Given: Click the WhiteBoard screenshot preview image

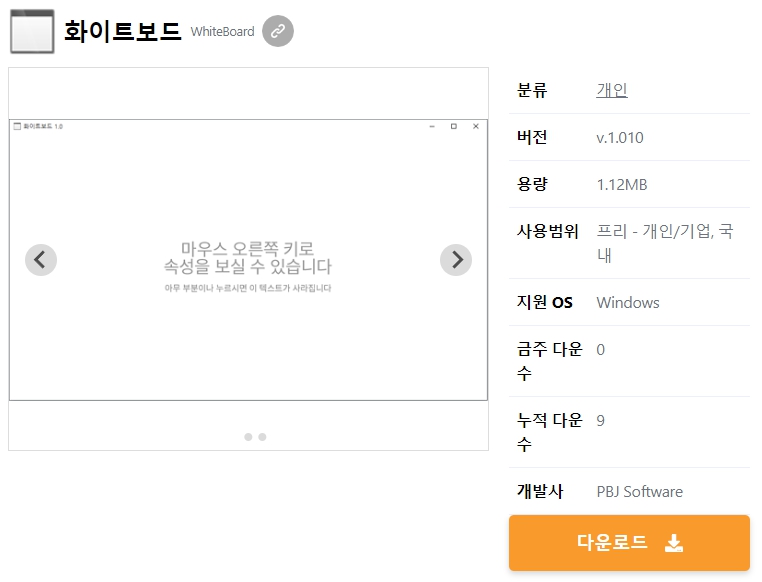Looking at the screenshot, I should pos(248,260).
